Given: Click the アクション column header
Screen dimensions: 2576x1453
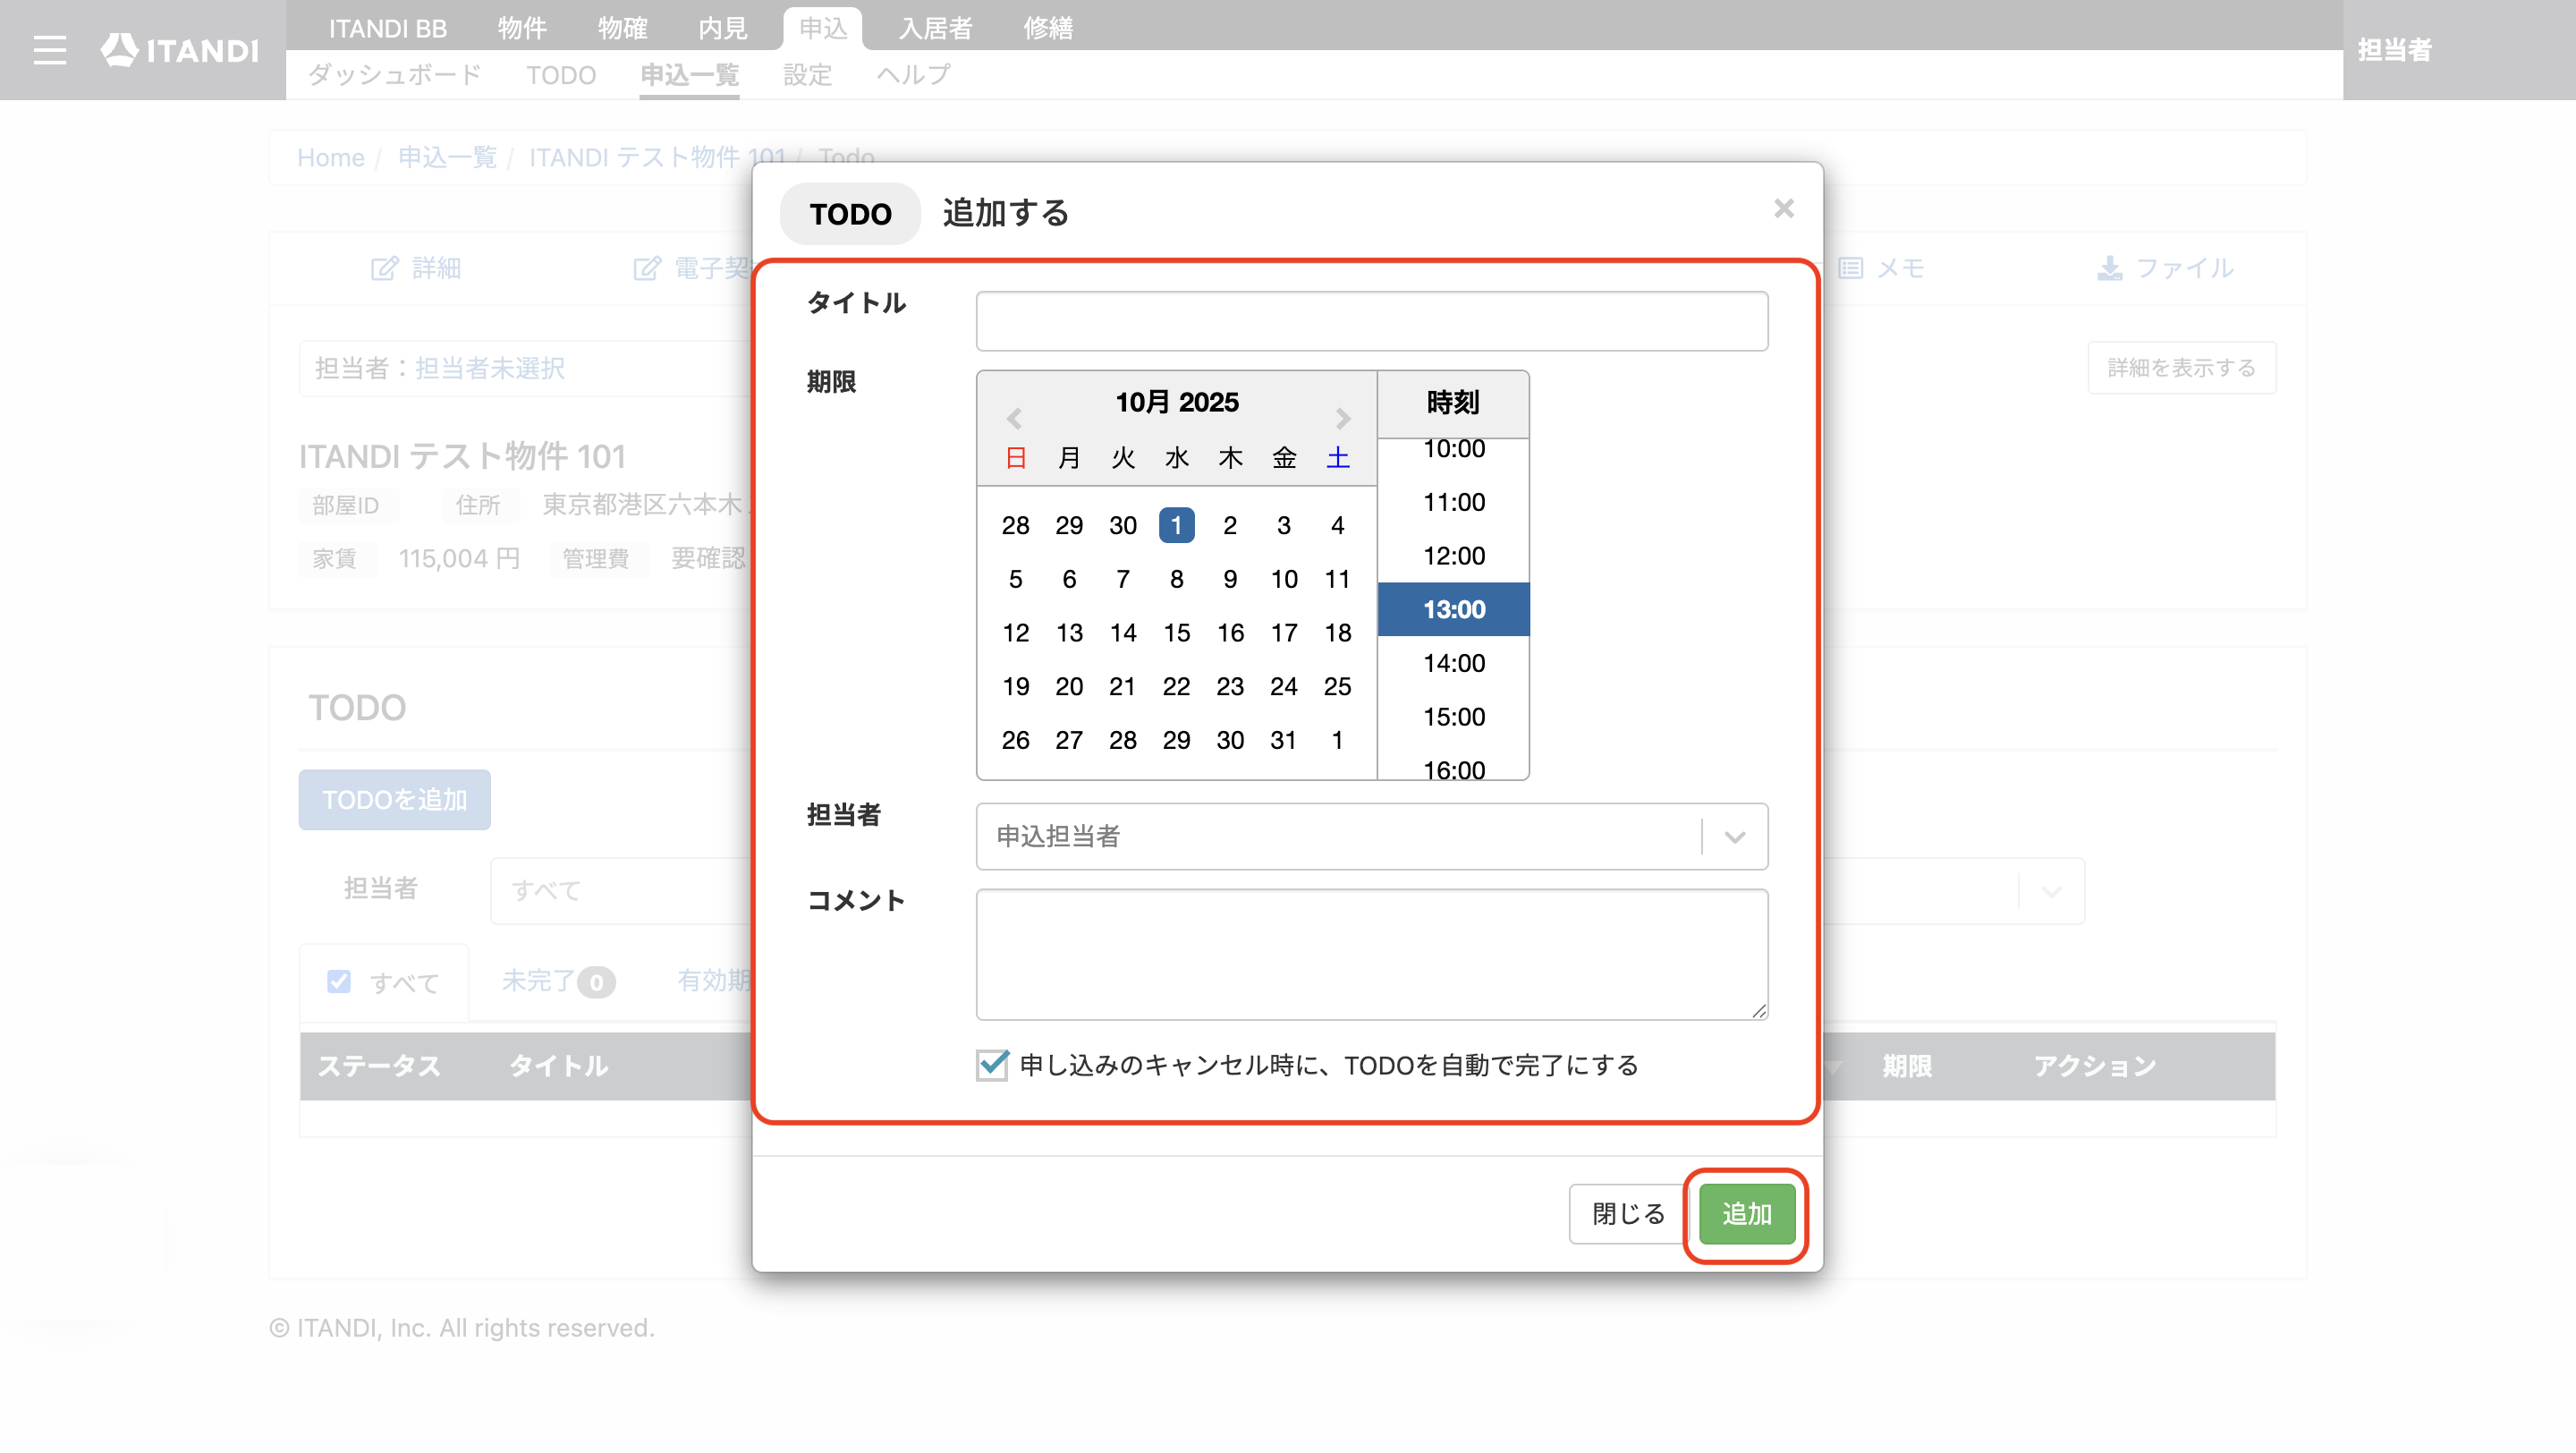Looking at the screenshot, I should click(2094, 1066).
